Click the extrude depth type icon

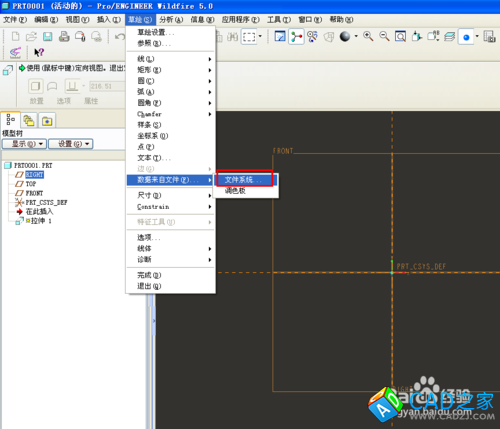point(72,87)
